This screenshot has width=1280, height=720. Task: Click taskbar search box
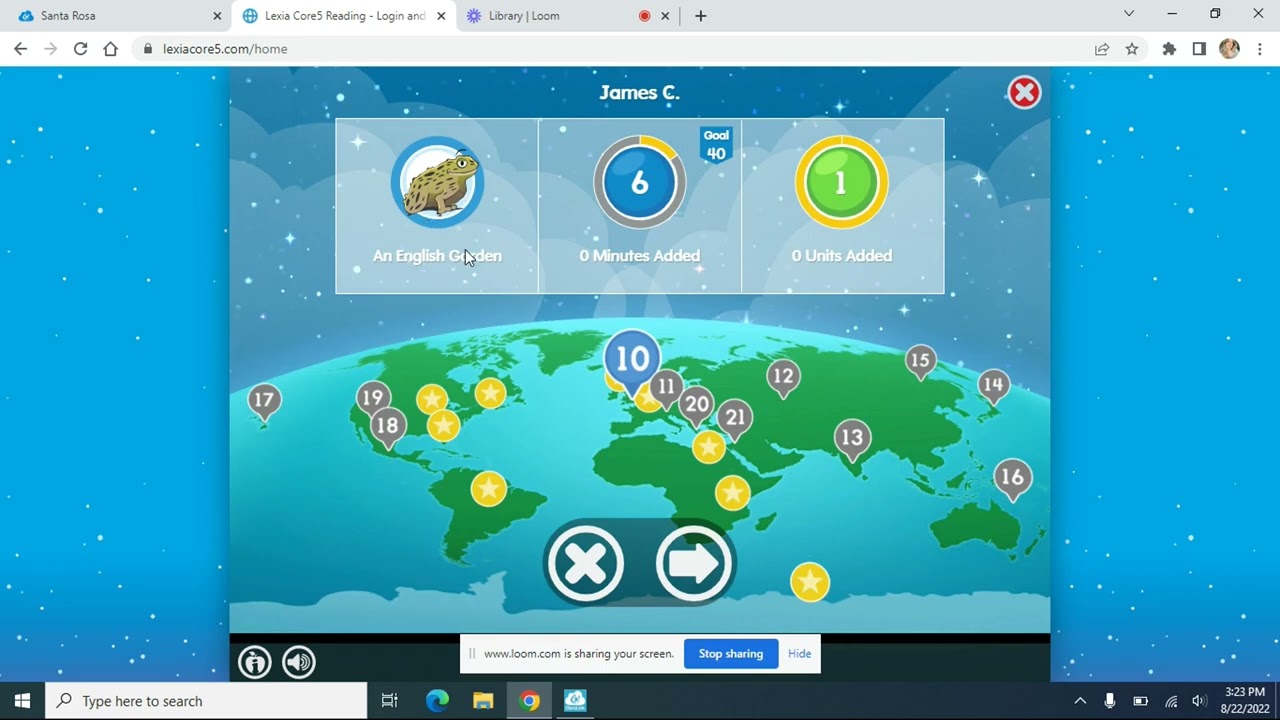pyautogui.click(x=207, y=701)
